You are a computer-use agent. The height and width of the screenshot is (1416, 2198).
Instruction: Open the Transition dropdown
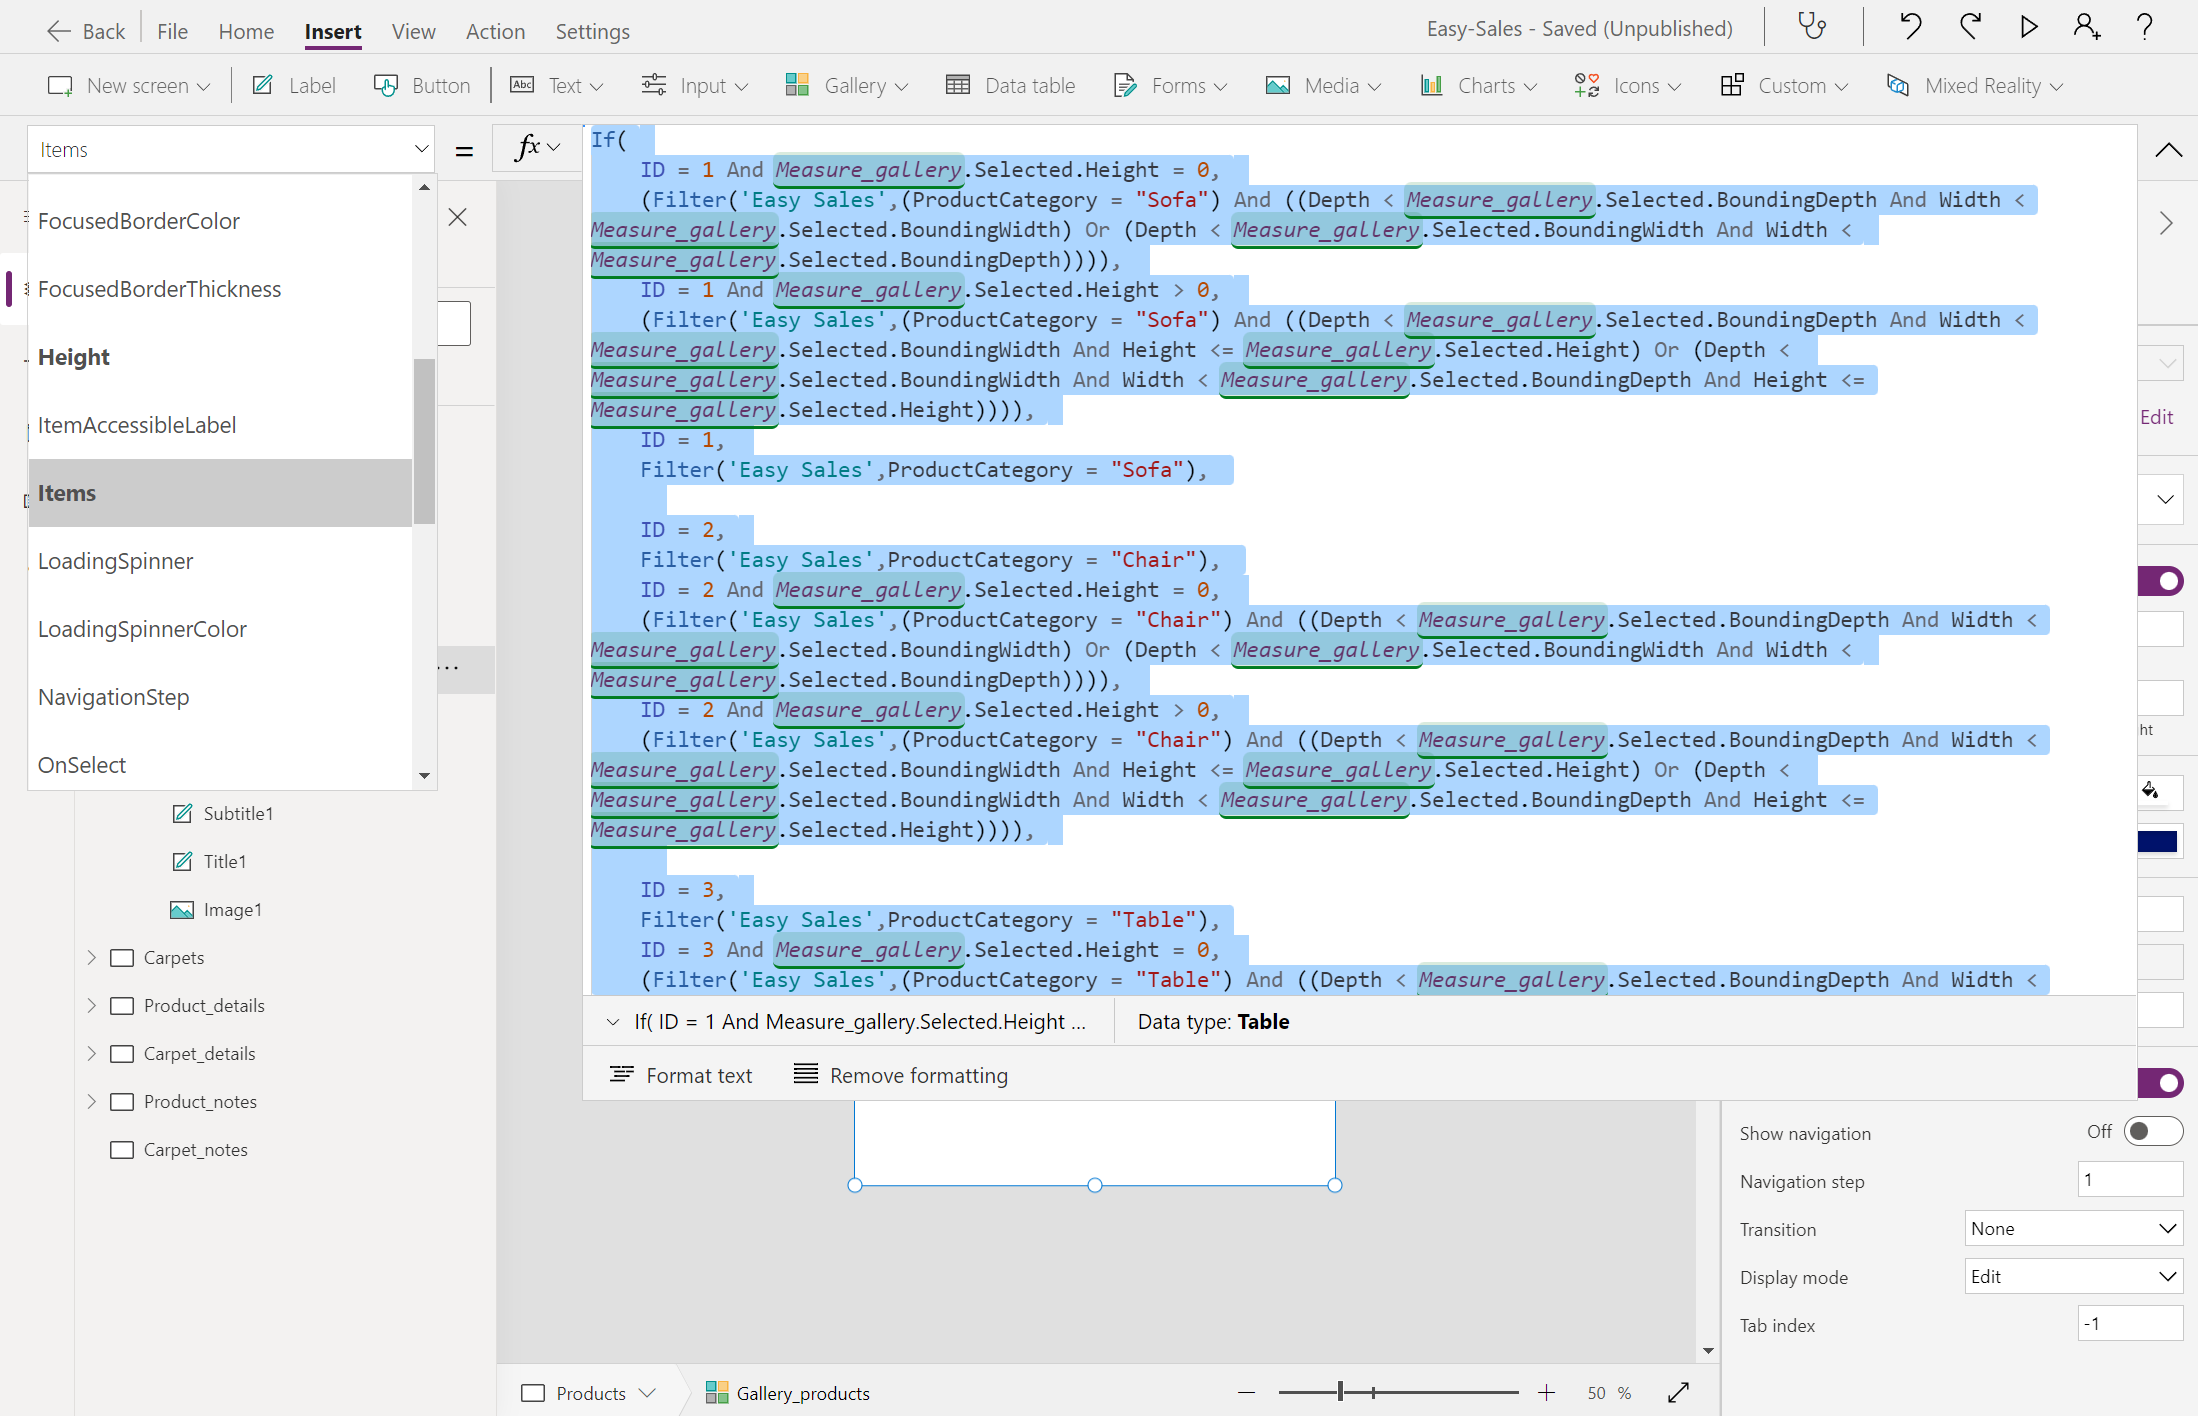(x=2073, y=1228)
